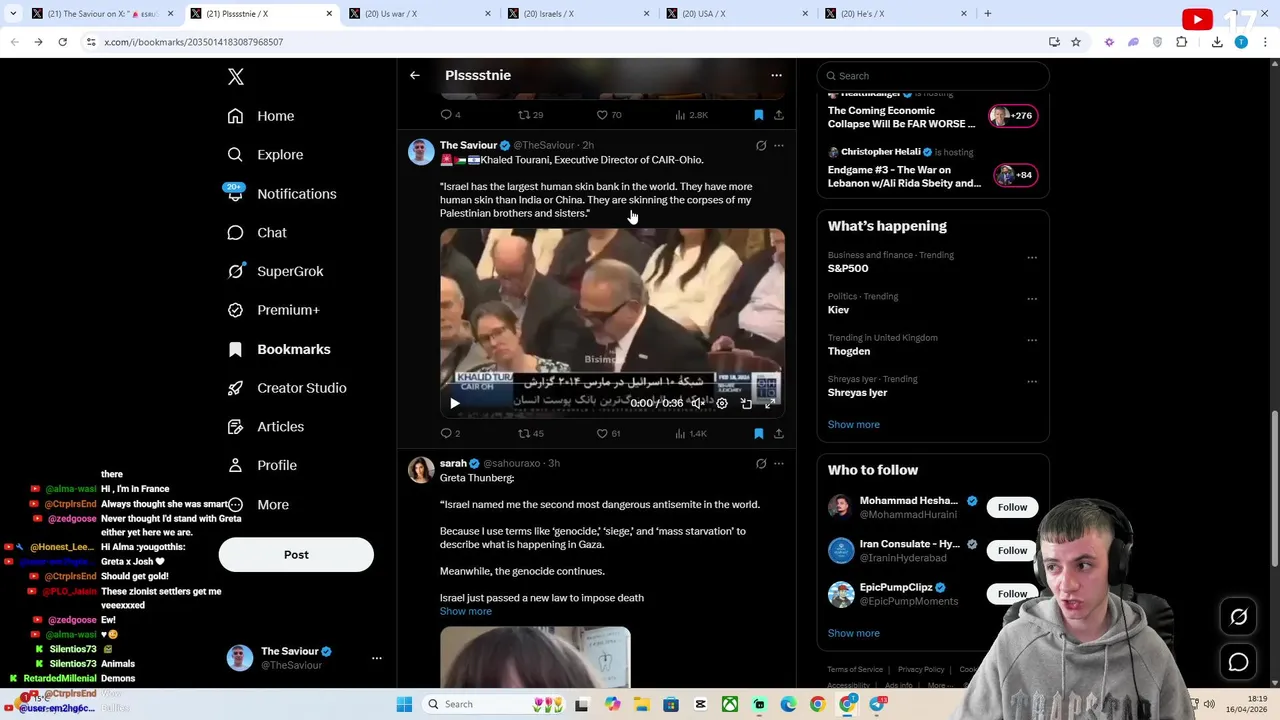
Task: Open Profile in sidebar
Action: click(262, 465)
